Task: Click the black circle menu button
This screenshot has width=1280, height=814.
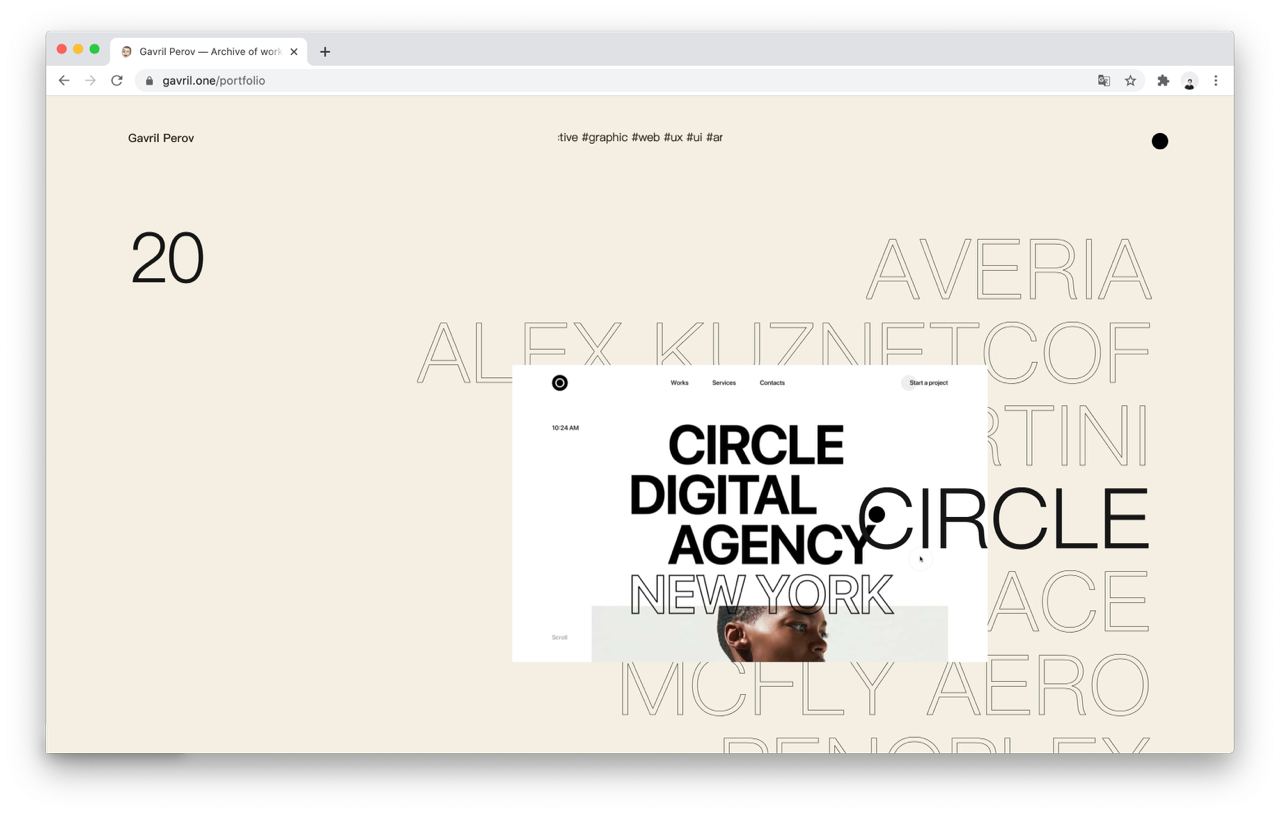Action: [x=1160, y=141]
